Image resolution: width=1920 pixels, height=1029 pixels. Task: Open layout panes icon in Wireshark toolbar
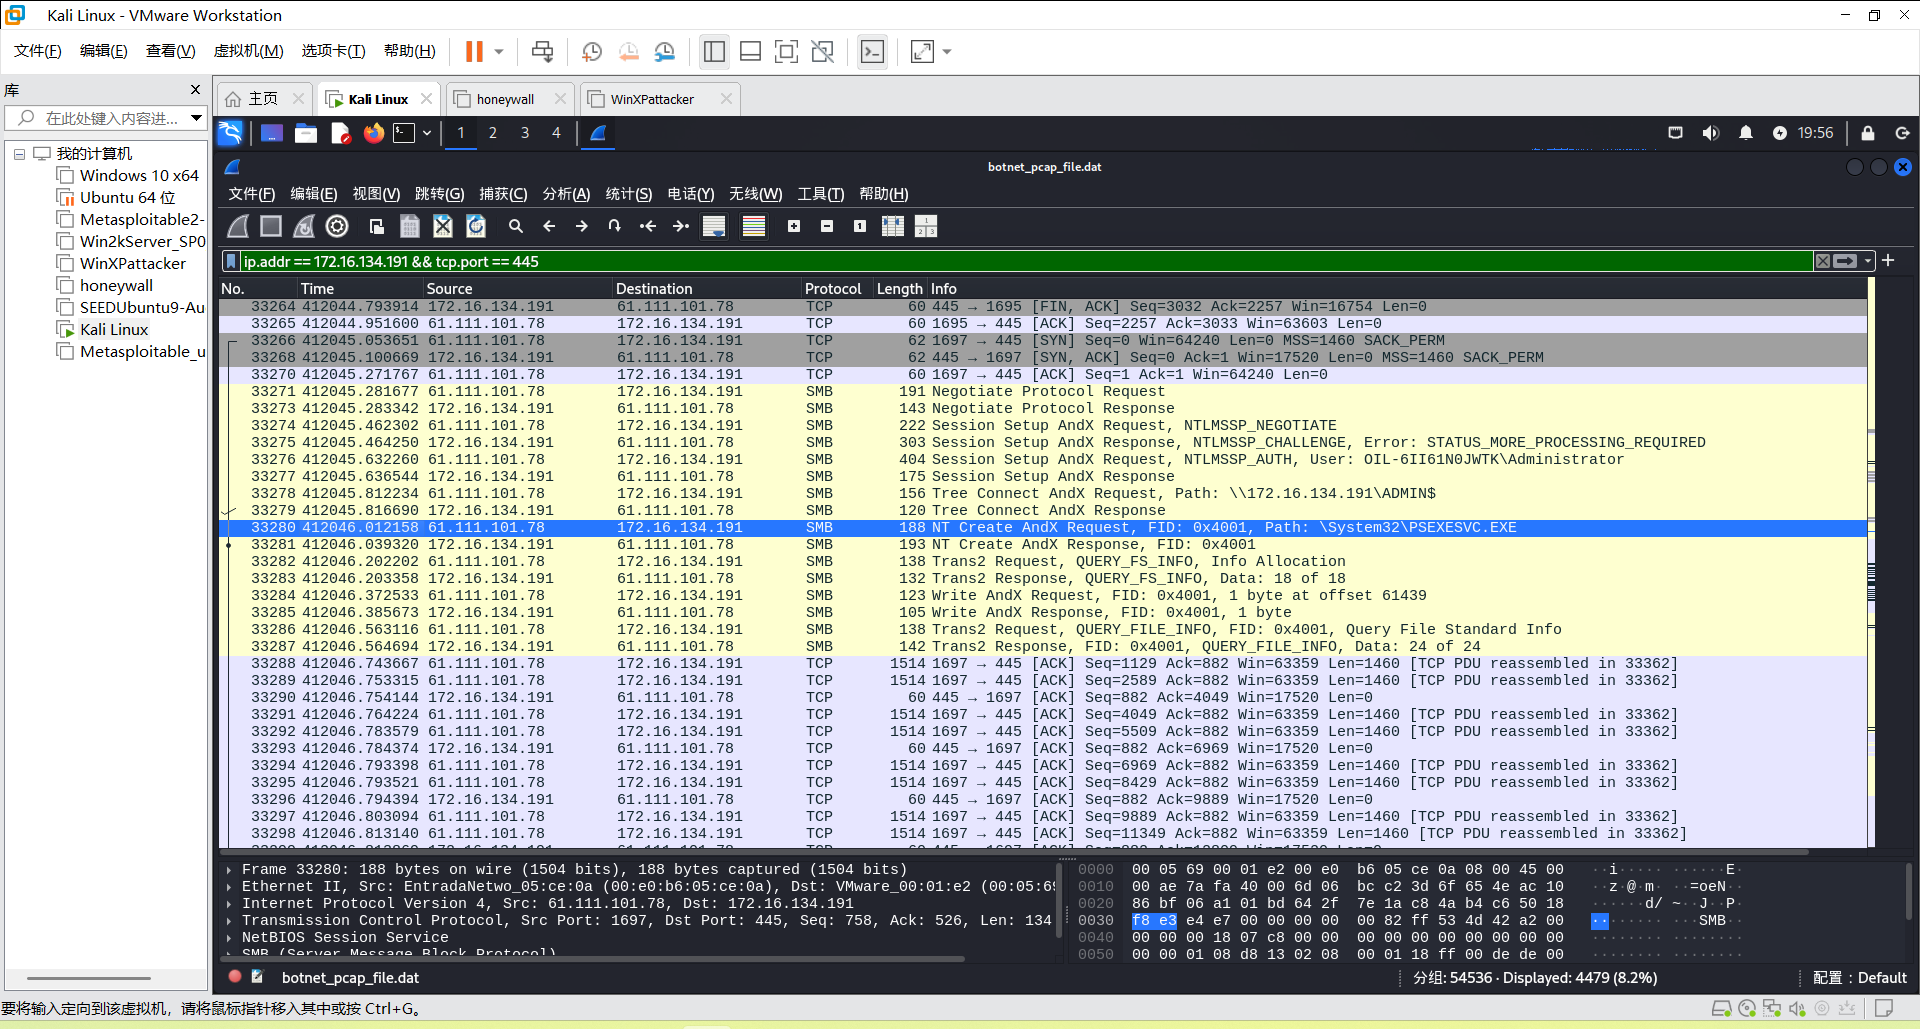pyautogui.click(x=926, y=226)
